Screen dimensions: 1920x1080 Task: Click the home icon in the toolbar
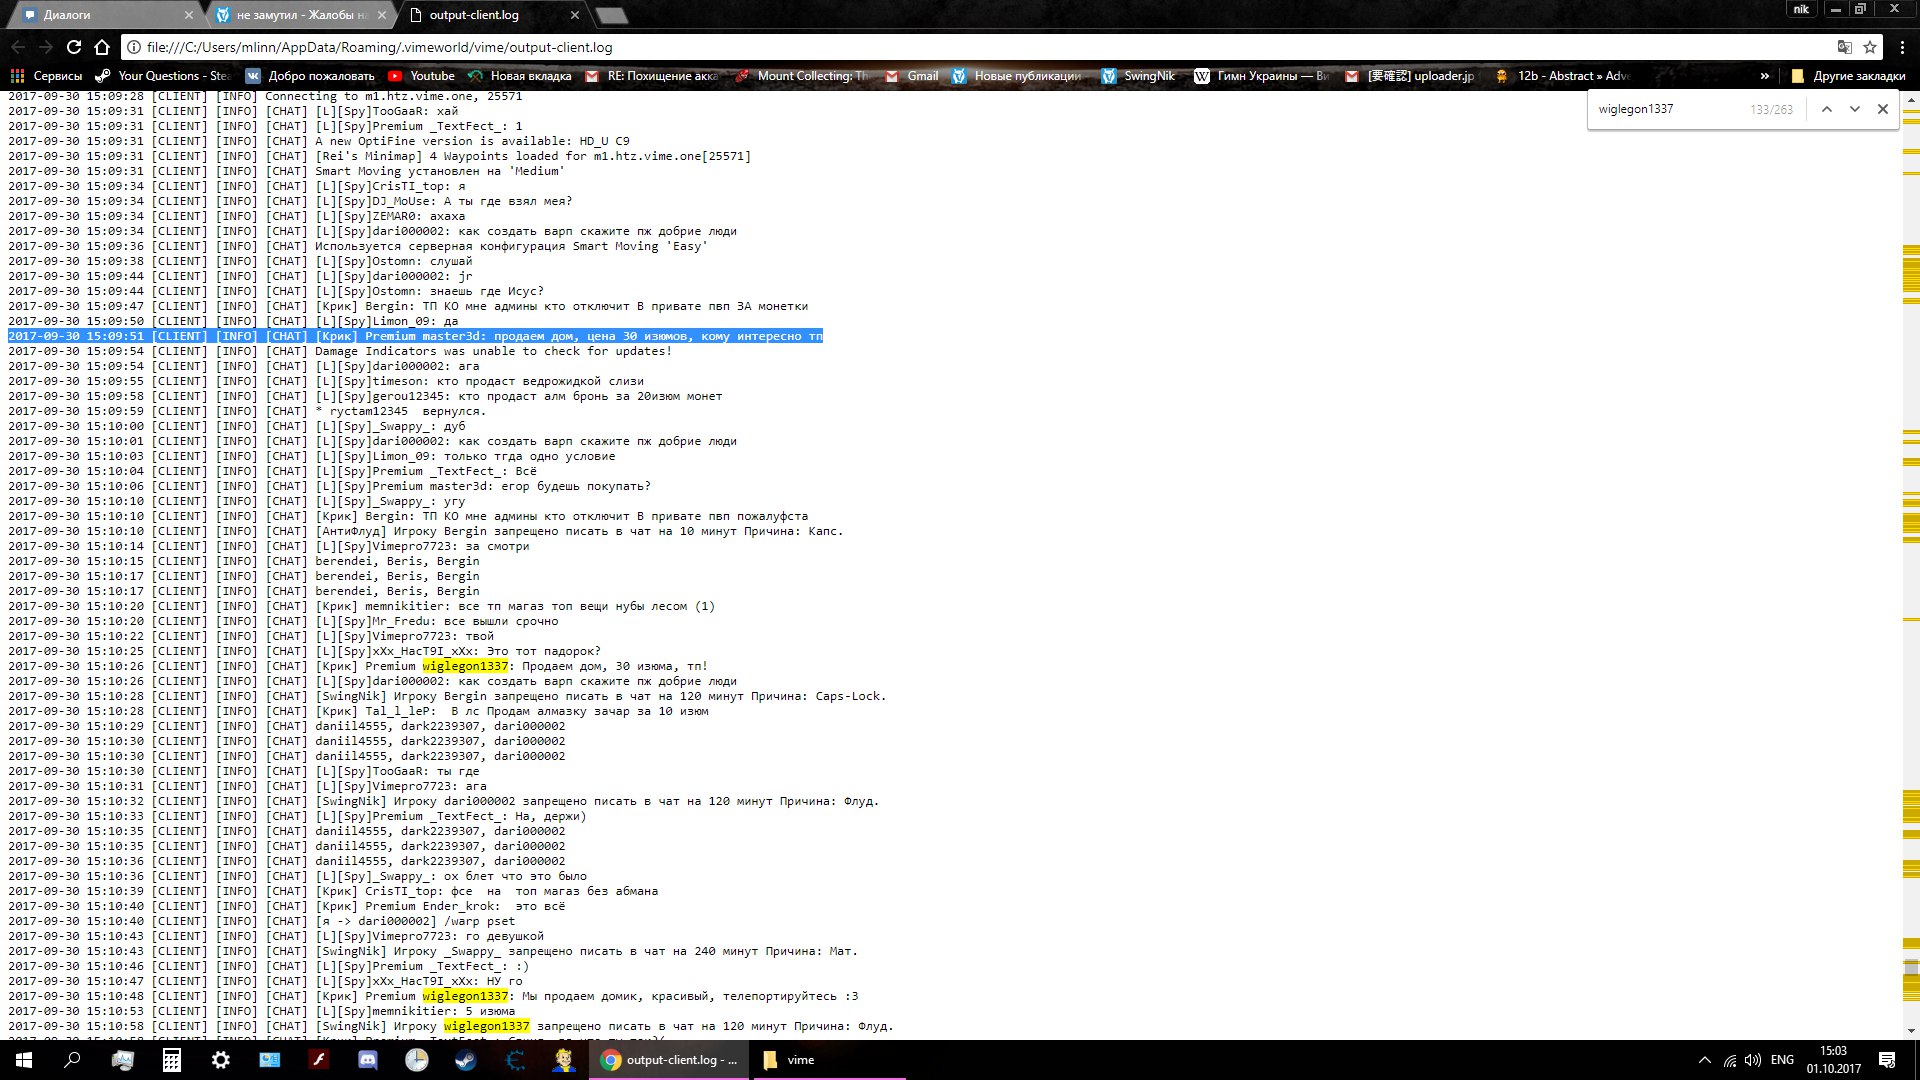point(102,47)
